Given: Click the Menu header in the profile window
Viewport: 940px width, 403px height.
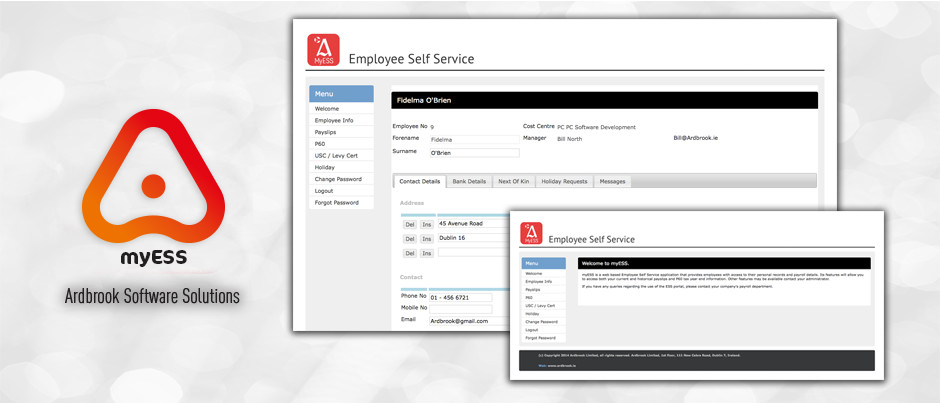Looking at the screenshot, I should coord(341,94).
